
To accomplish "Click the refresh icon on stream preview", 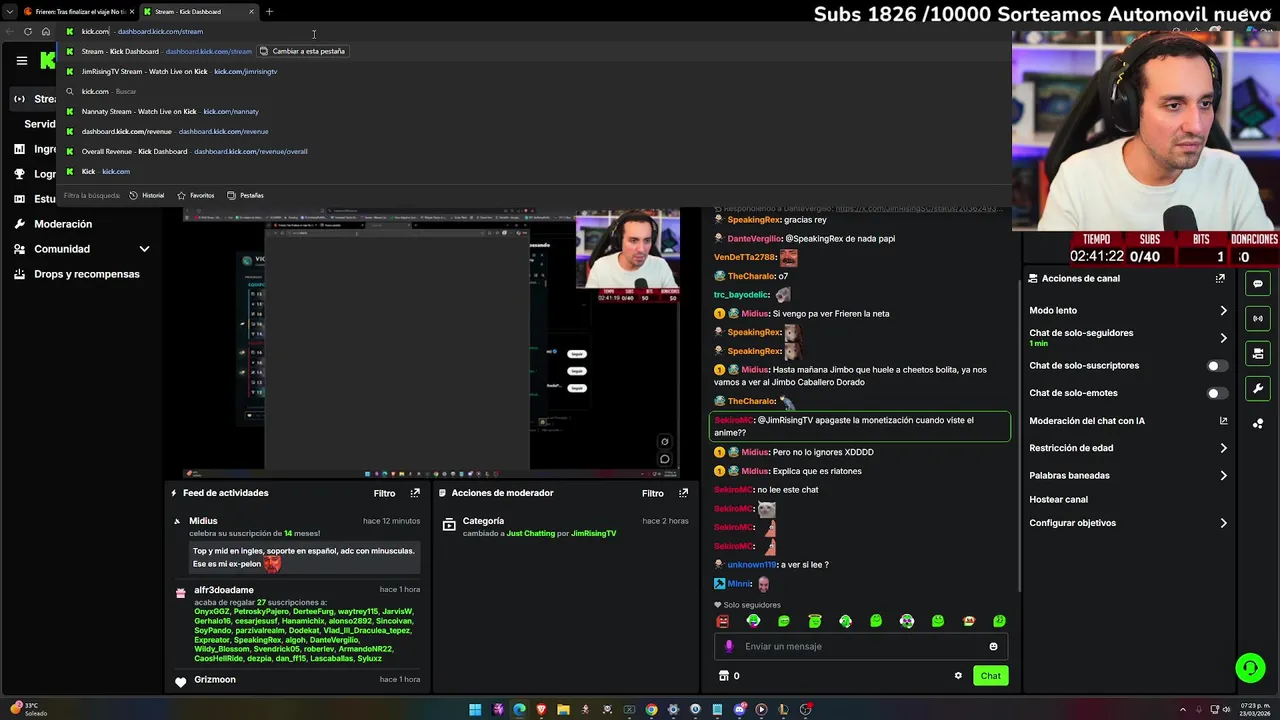I will 664,442.
